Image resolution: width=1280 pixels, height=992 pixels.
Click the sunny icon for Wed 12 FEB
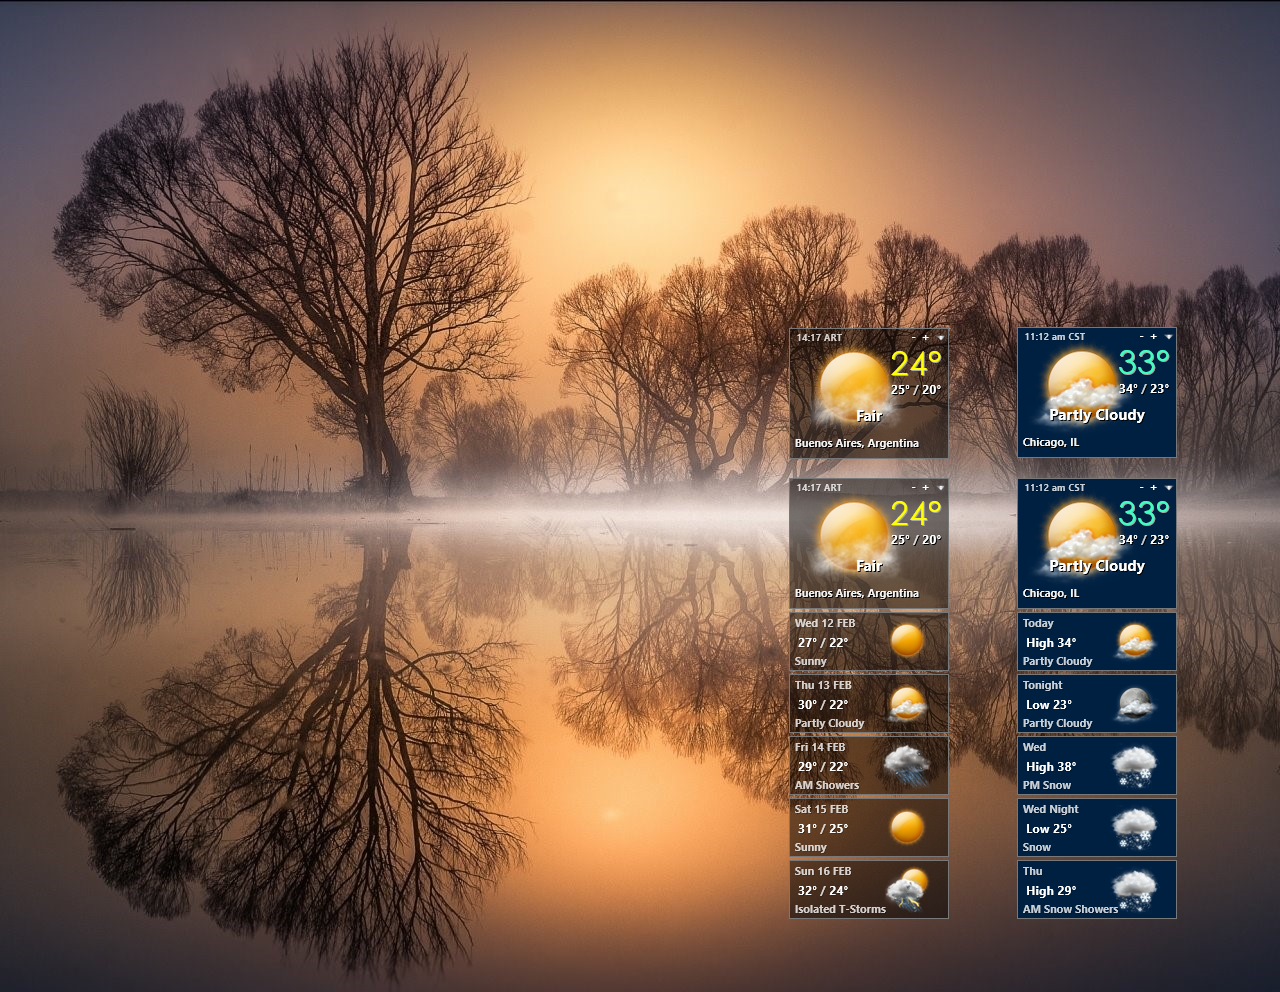coord(907,640)
